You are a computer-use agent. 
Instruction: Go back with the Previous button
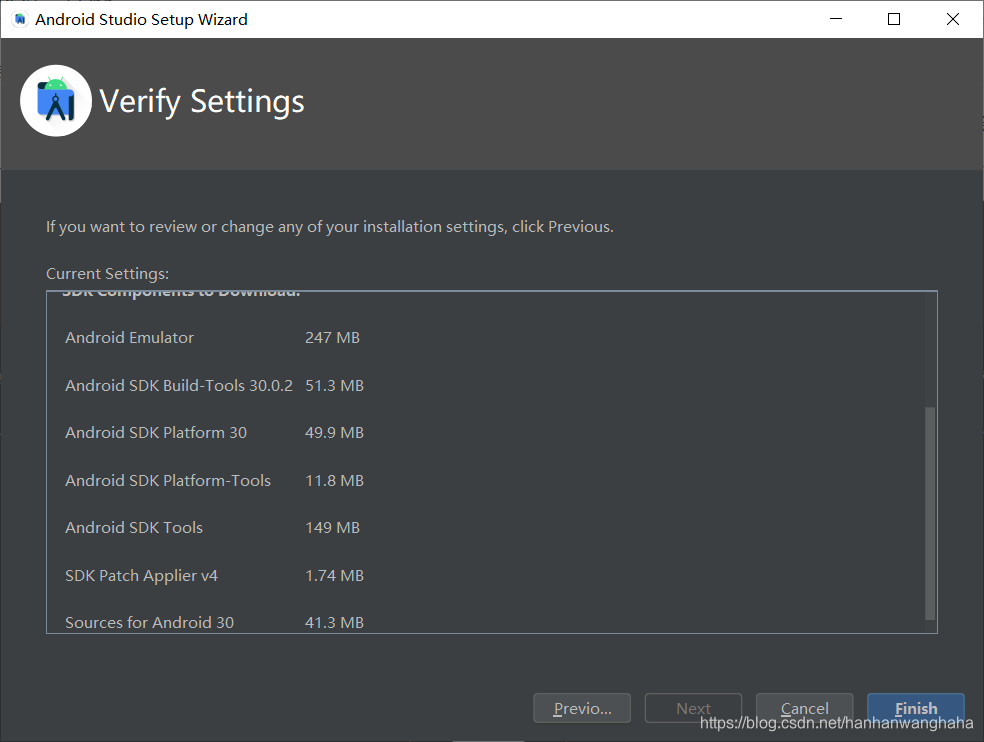tap(582, 707)
